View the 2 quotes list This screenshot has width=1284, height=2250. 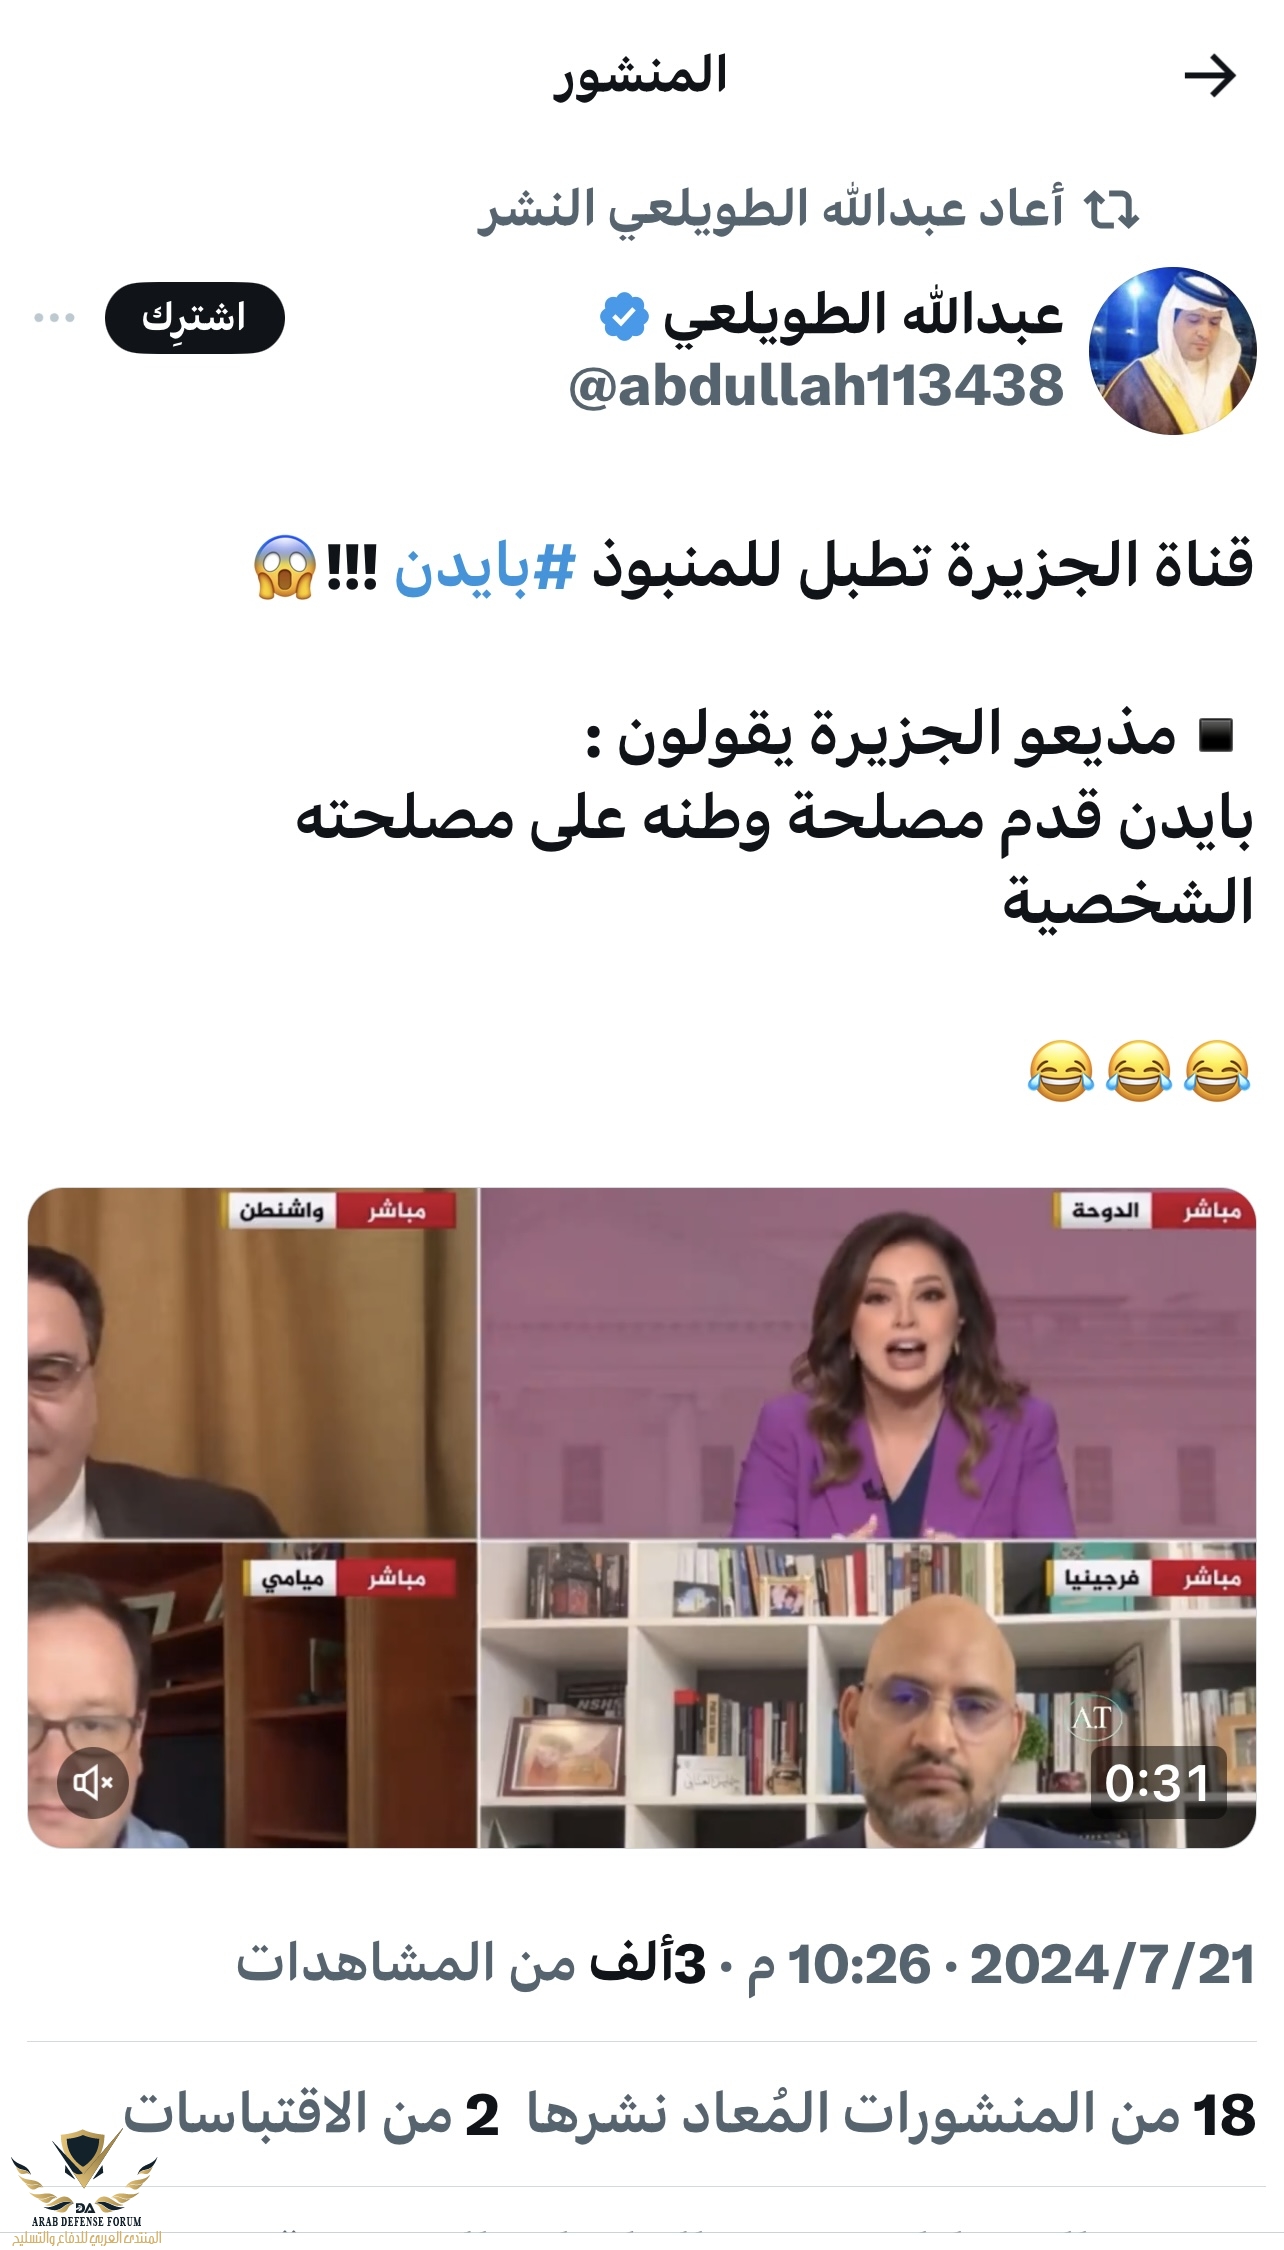[311, 2114]
